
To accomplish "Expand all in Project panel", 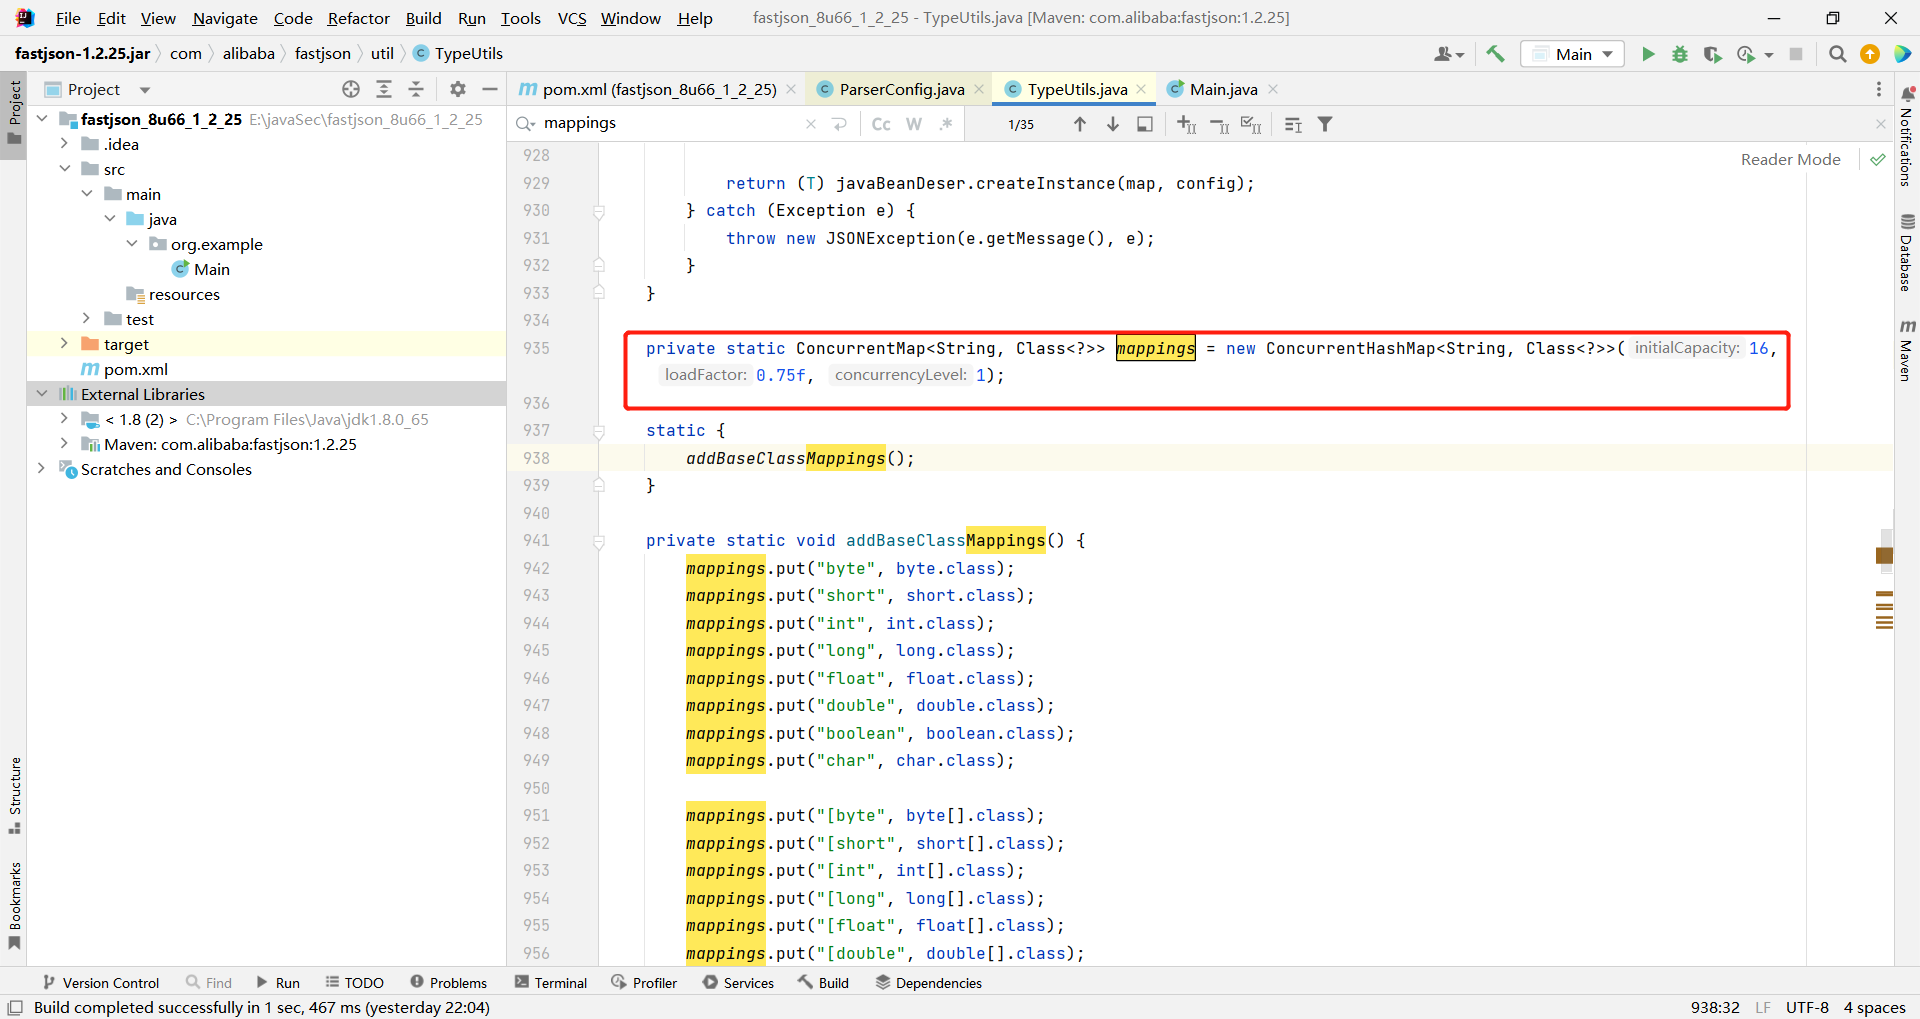I will tap(384, 89).
